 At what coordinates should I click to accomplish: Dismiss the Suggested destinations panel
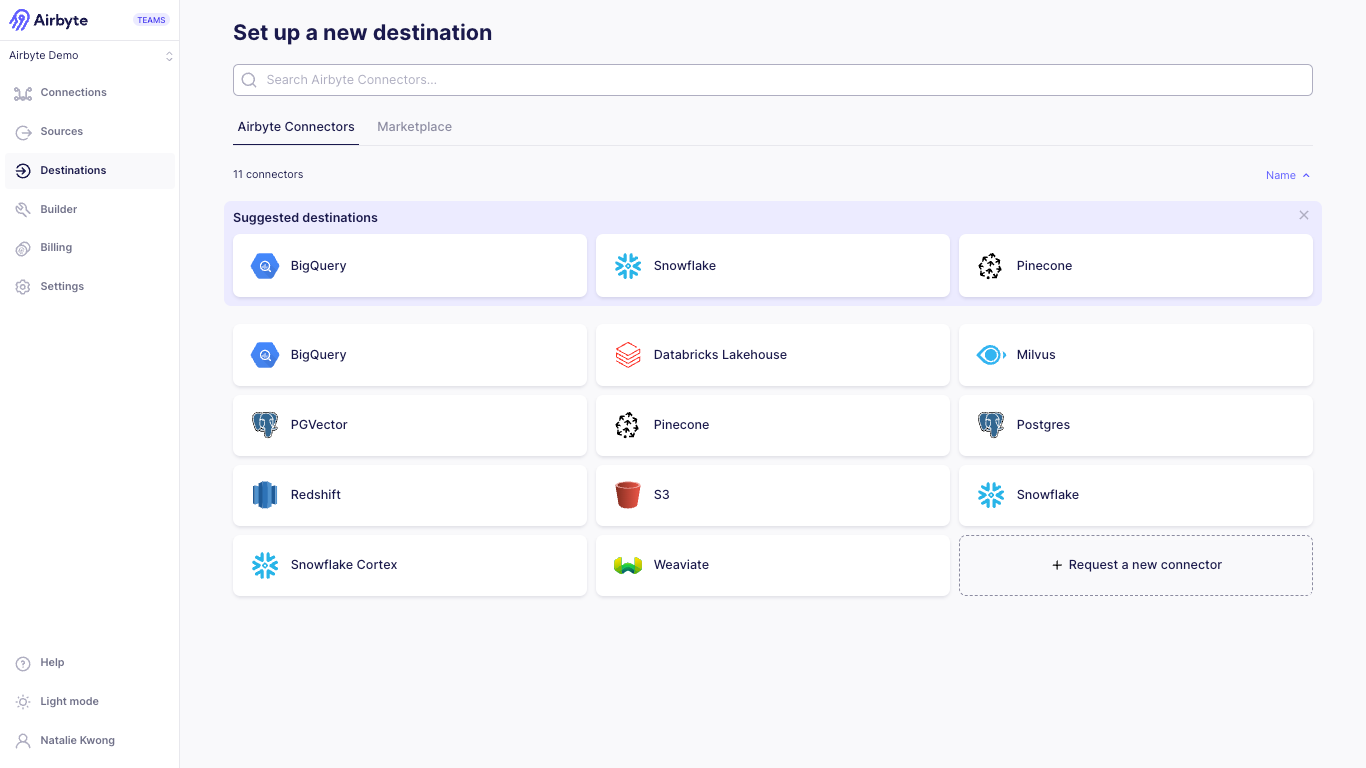(x=1303, y=215)
